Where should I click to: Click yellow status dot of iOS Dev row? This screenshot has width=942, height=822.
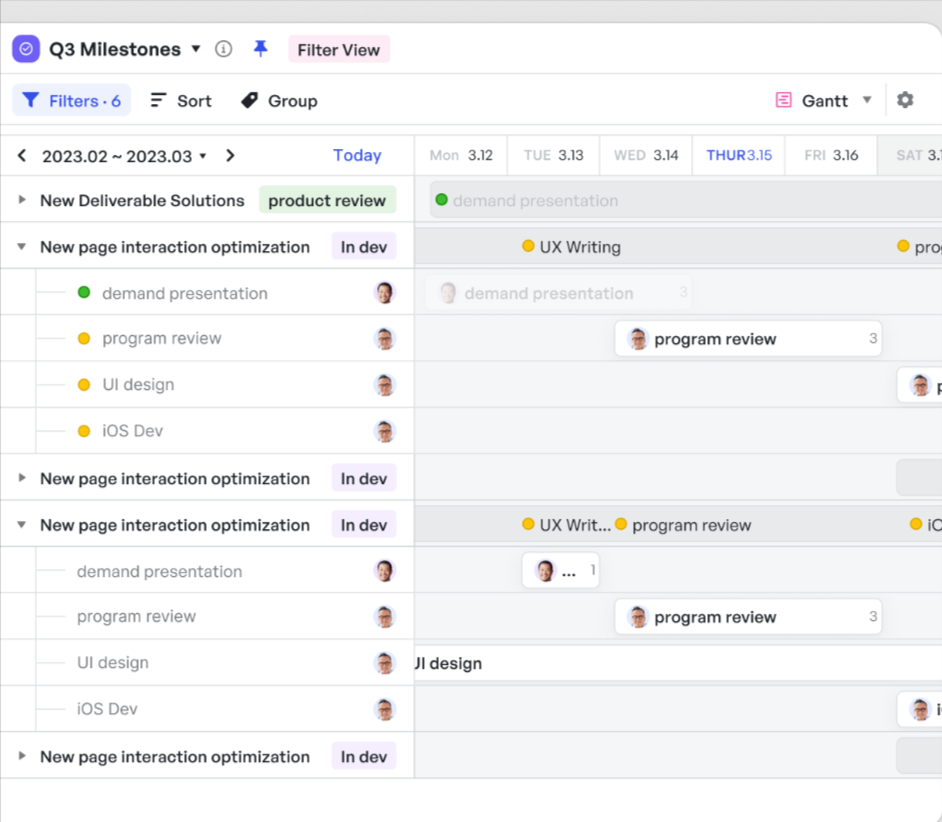point(84,431)
